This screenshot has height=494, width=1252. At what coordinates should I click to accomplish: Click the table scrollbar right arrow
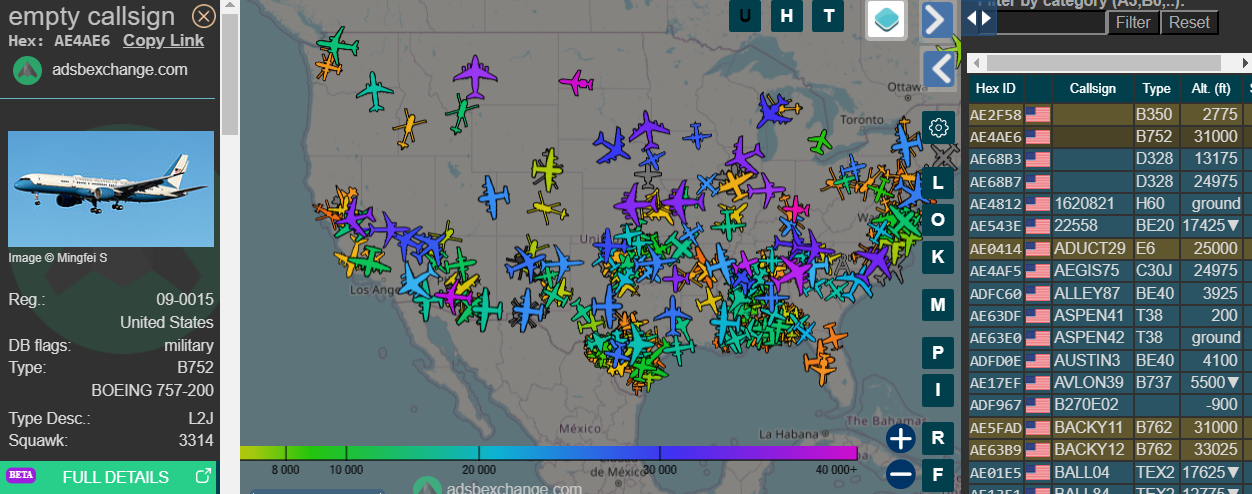pyautogui.click(x=1243, y=62)
